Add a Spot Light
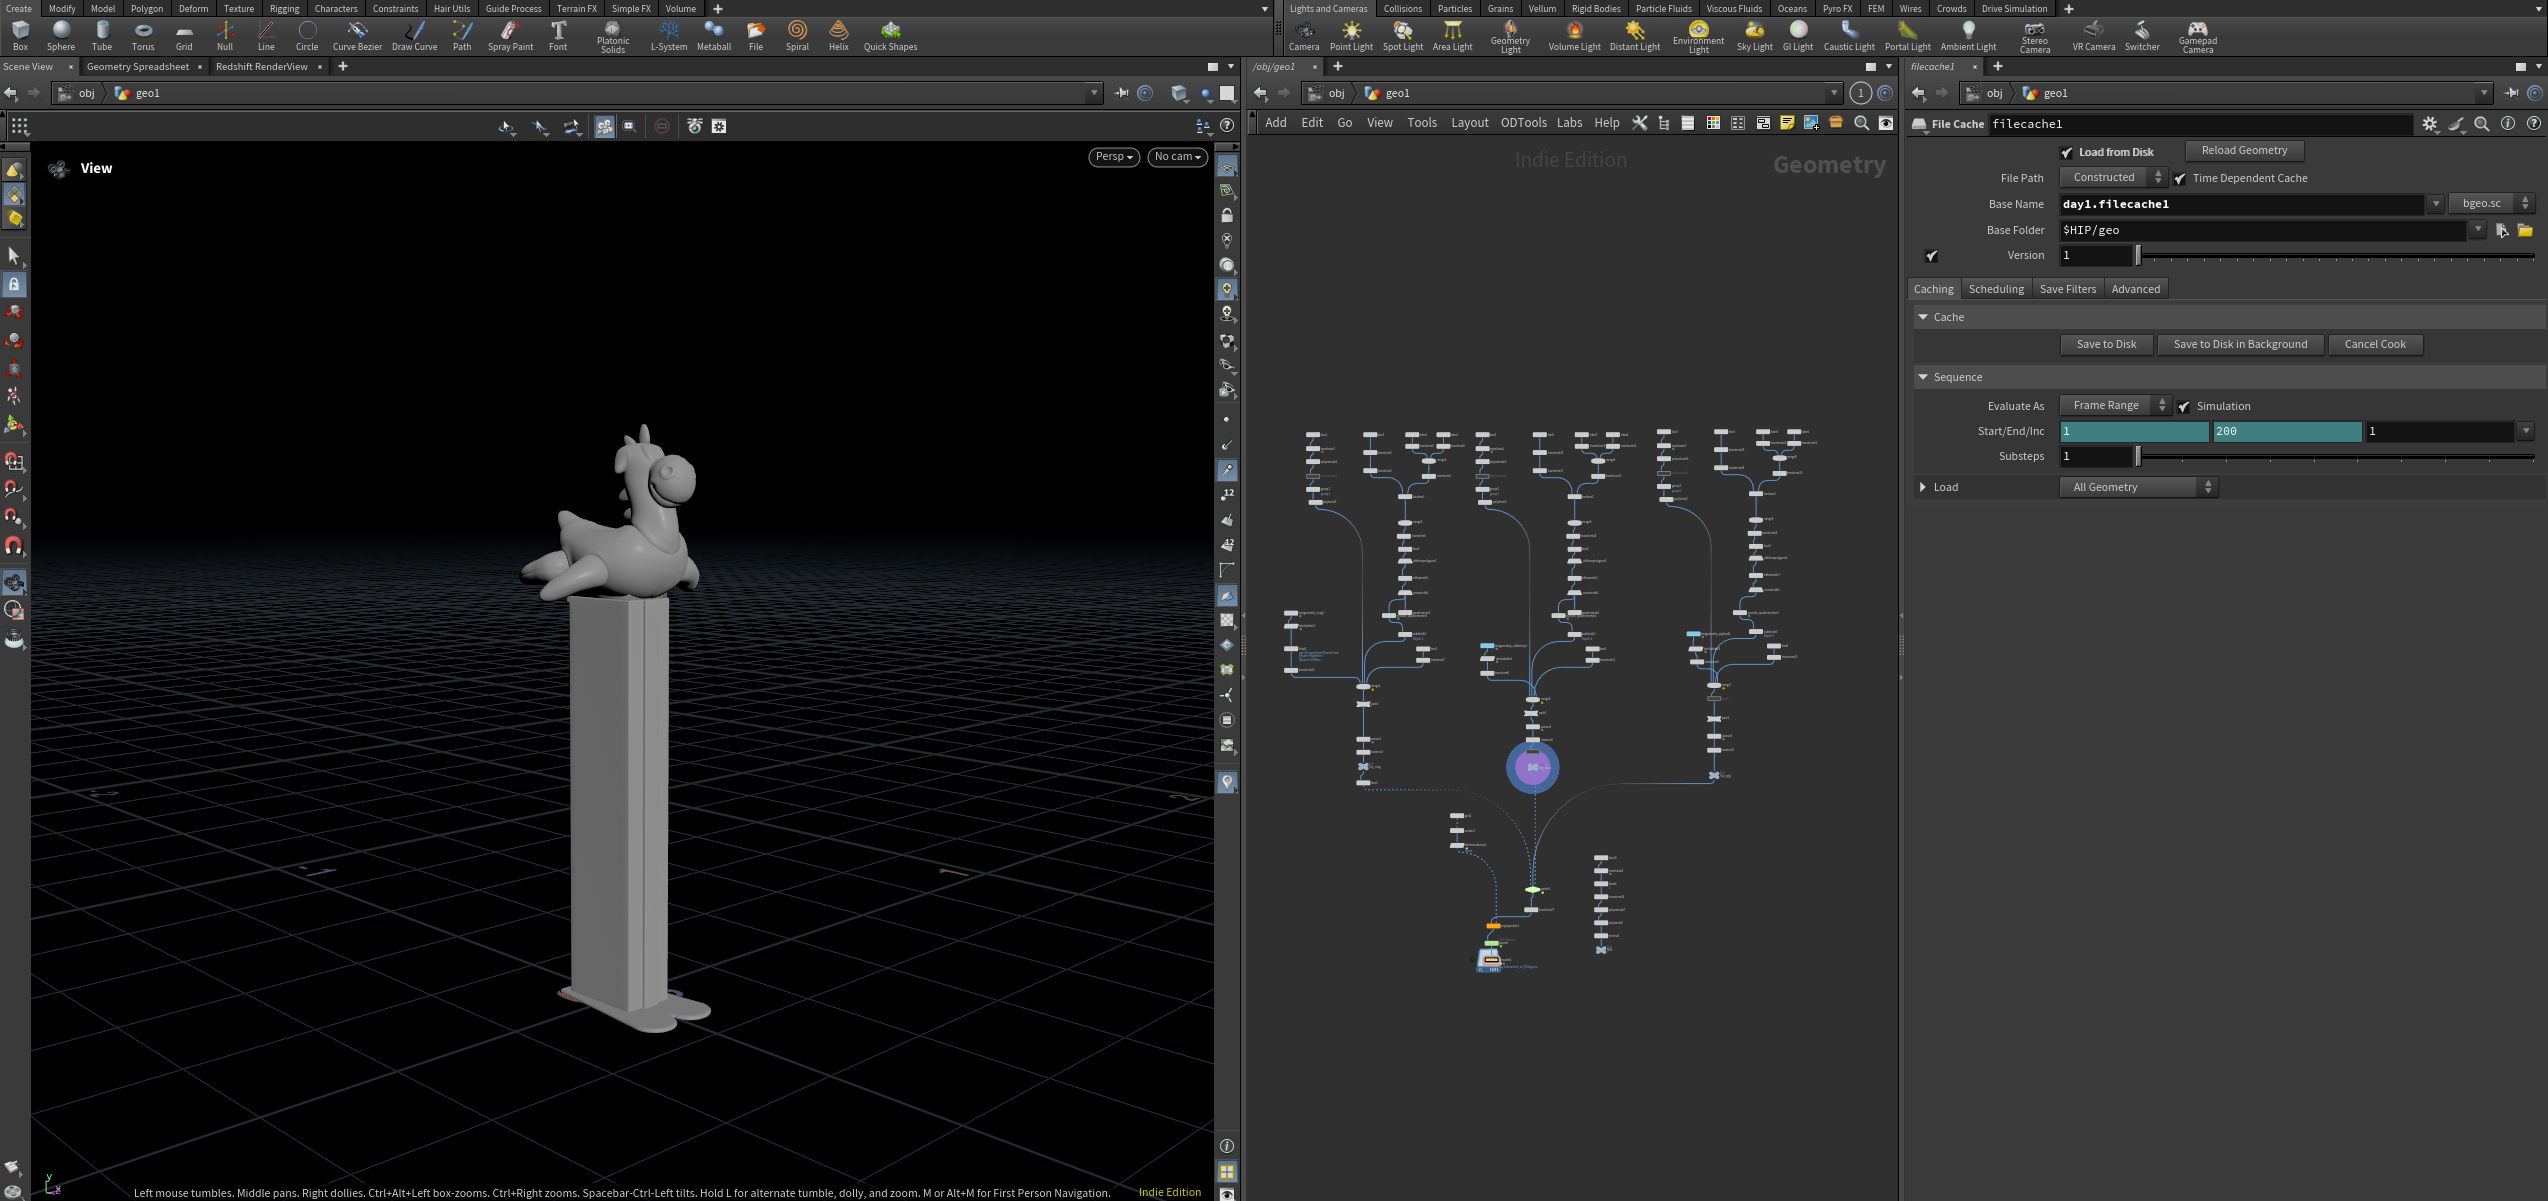This screenshot has height=1201, width=2548. tap(1403, 35)
